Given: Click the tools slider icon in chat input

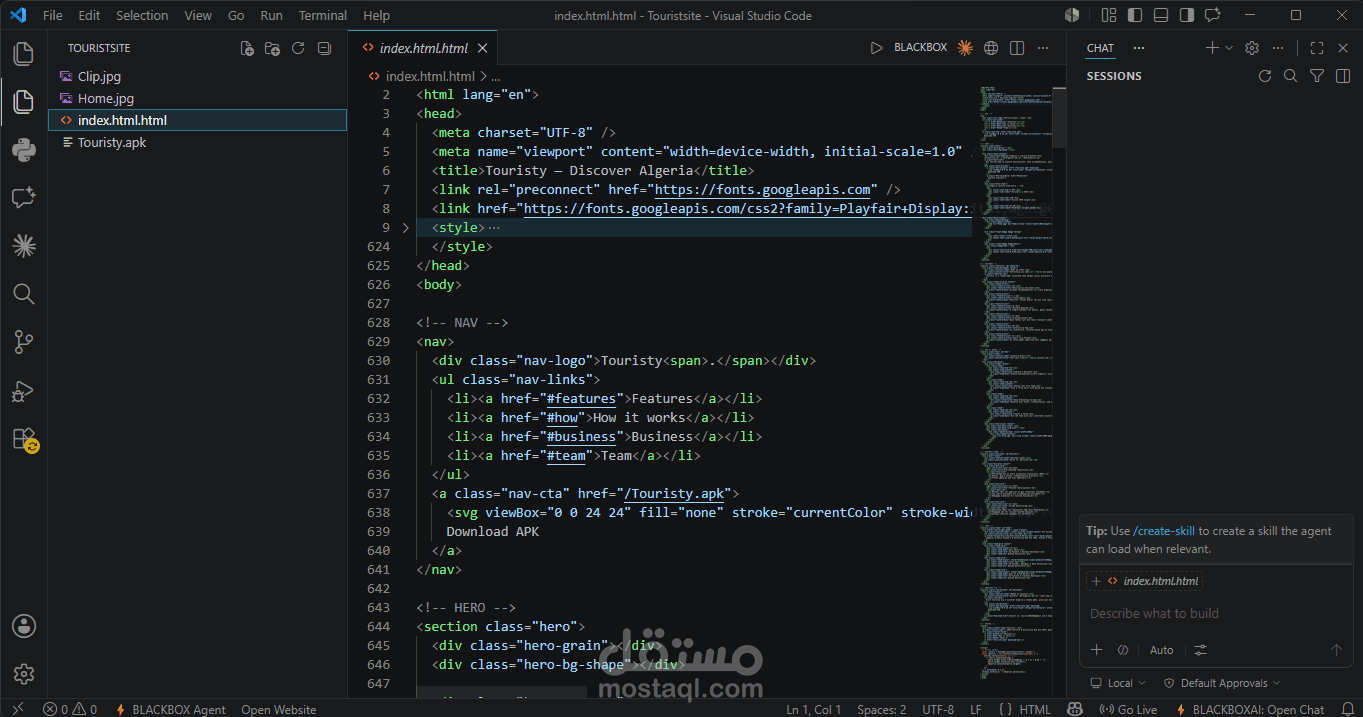Looking at the screenshot, I should [x=1201, y=650].
